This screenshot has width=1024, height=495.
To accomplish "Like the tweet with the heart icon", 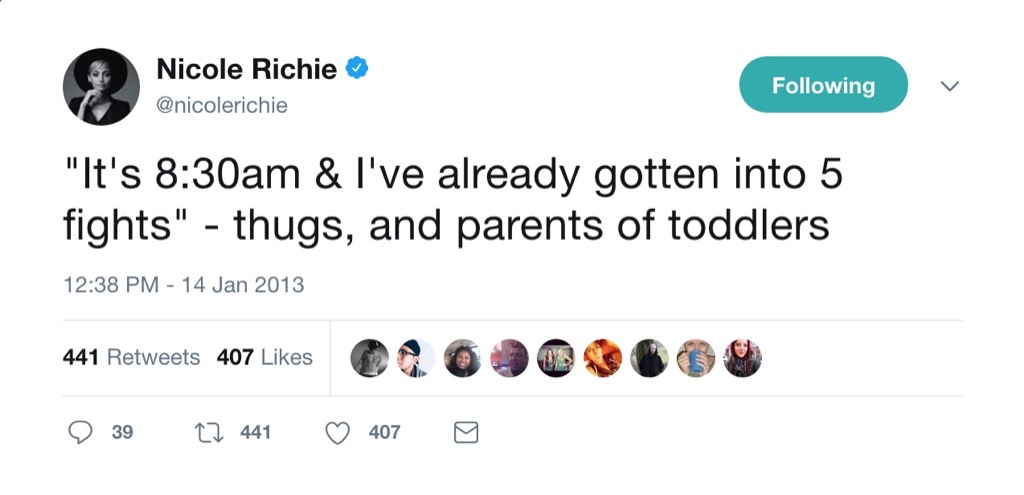I will pyautogui.click(x=340, y=432).
